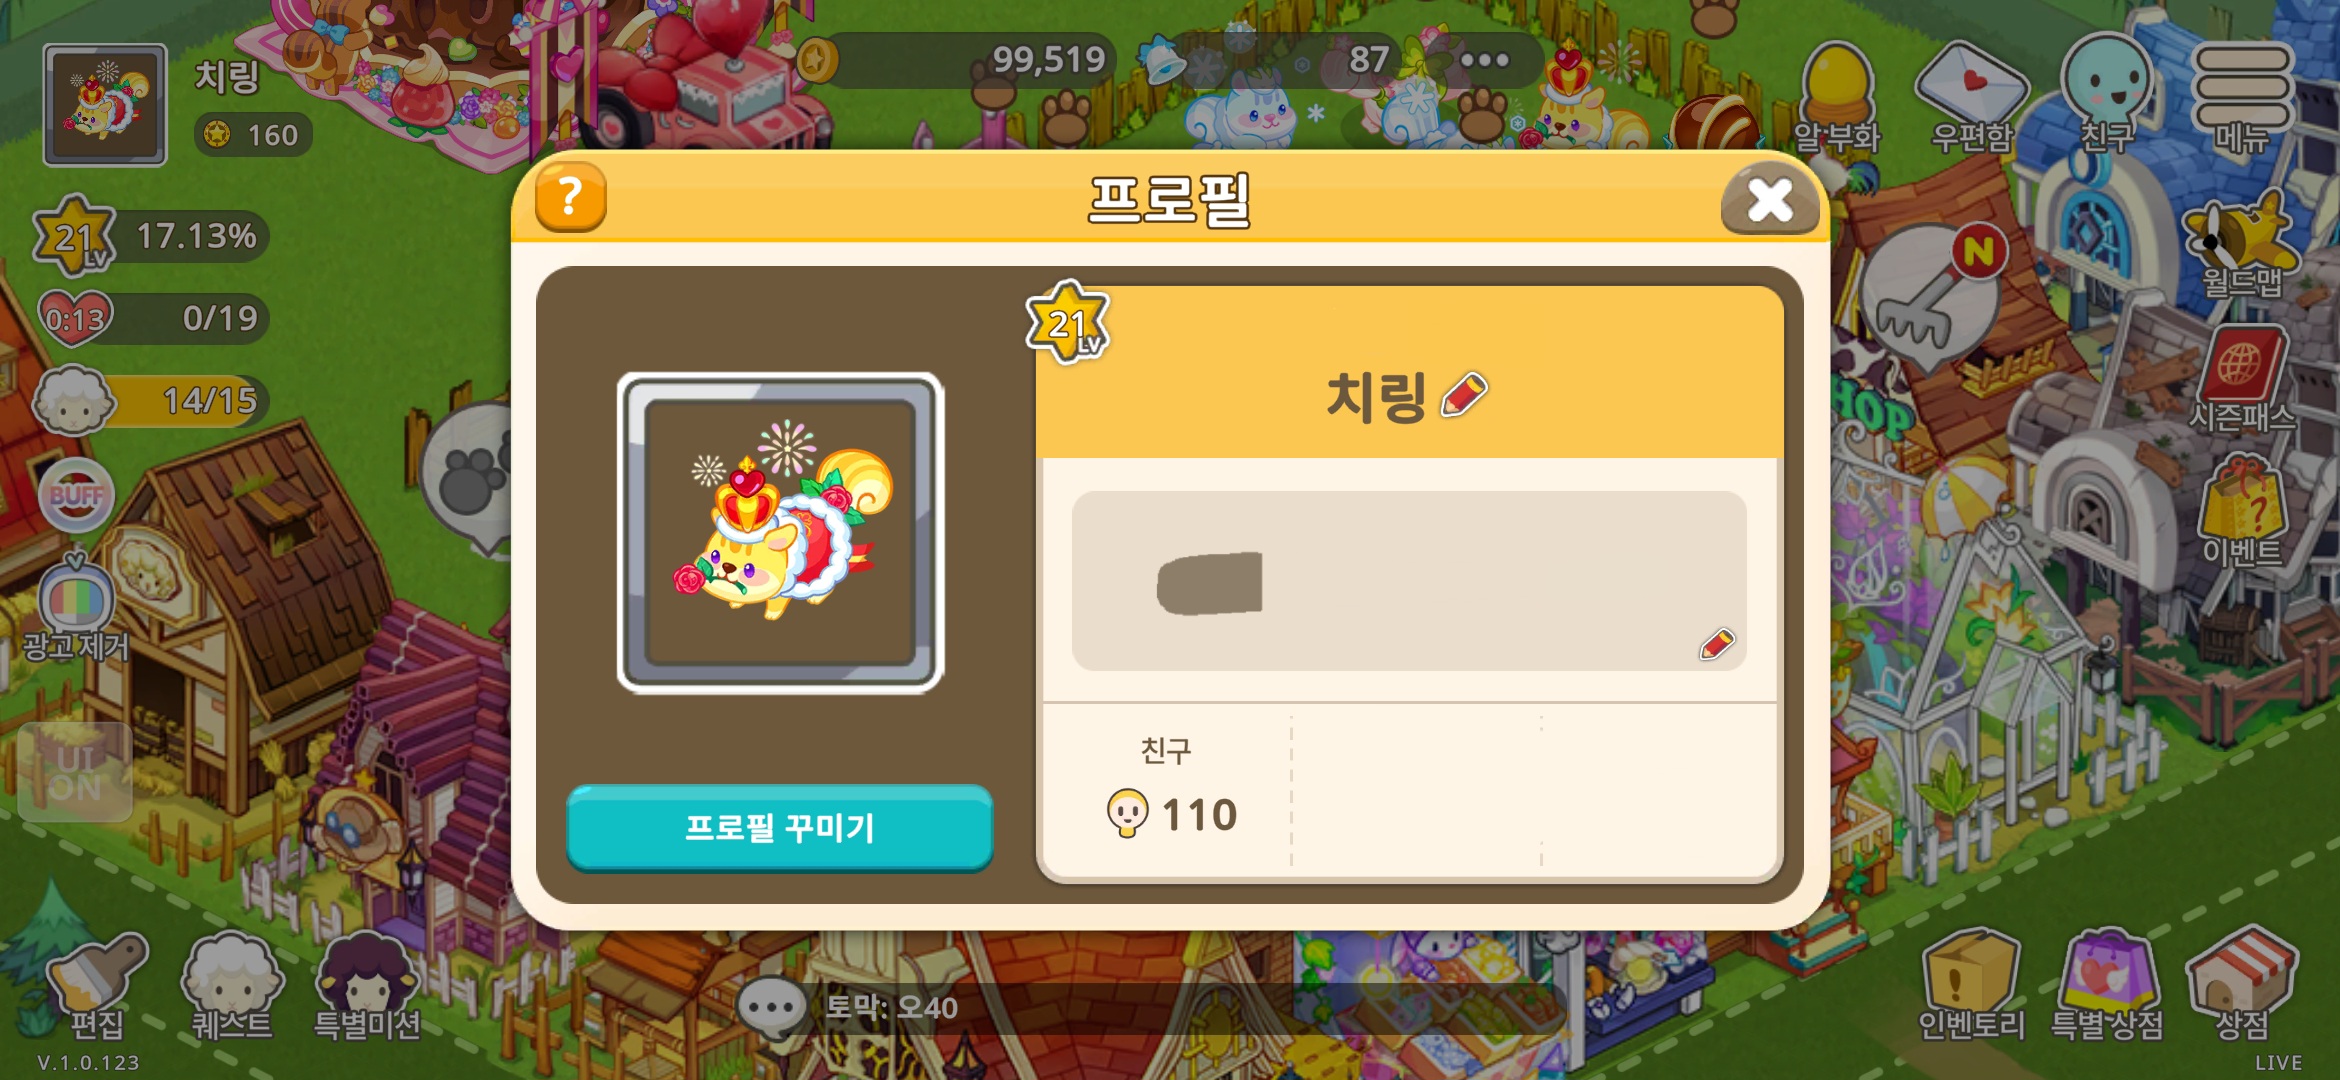Tap the 광고제거 ad removal TV icon
2340x1080 pixels.
(x=76, y=608)
